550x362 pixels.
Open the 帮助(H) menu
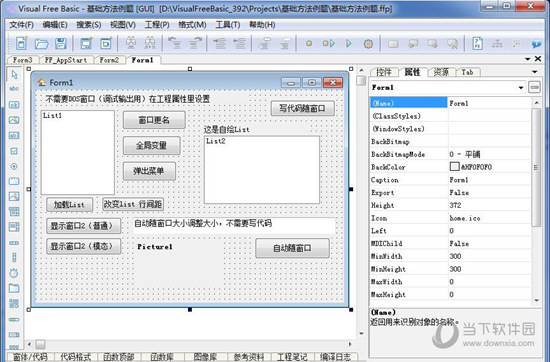pyautogui.click(x=262, y=25)
